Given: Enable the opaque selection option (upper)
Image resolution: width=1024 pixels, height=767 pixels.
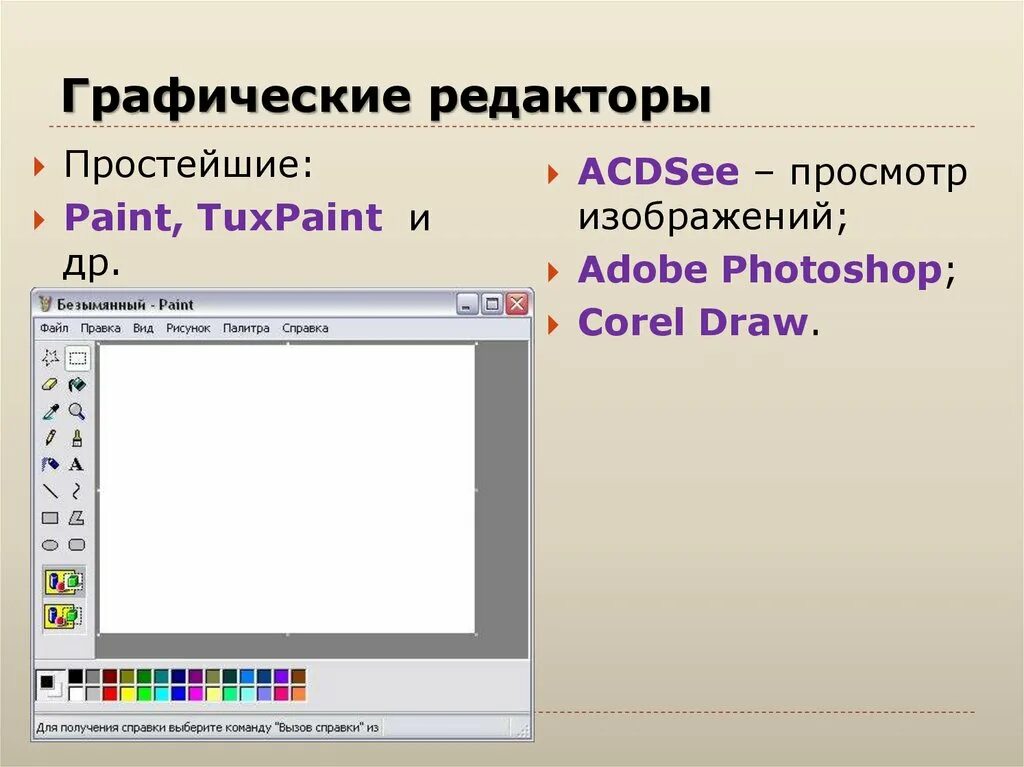Looking at the screenshot, I should click(63, 581).
